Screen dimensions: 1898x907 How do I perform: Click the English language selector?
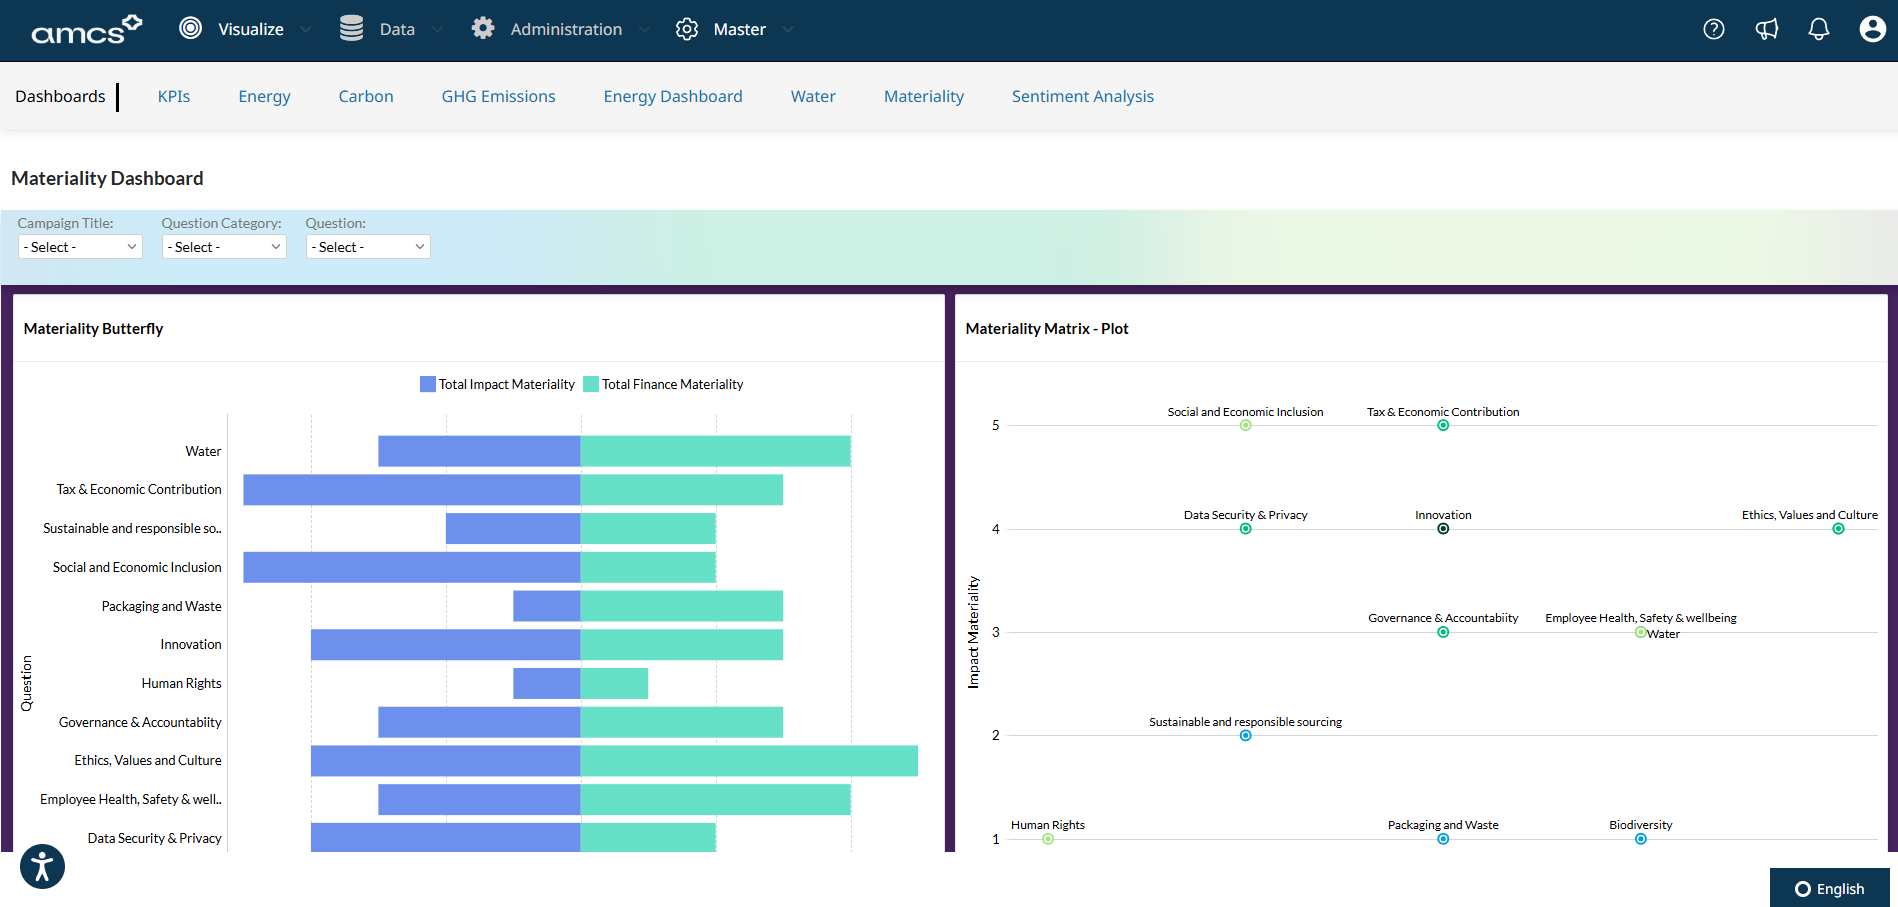pos(1831,888)
